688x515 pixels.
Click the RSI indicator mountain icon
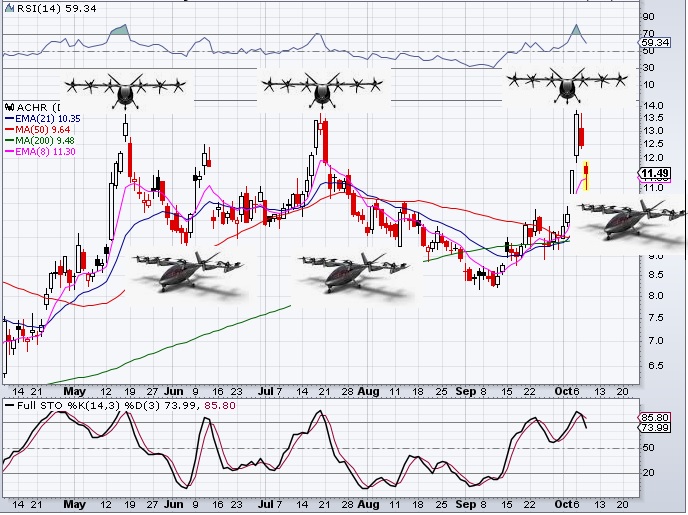pos(9,8)
